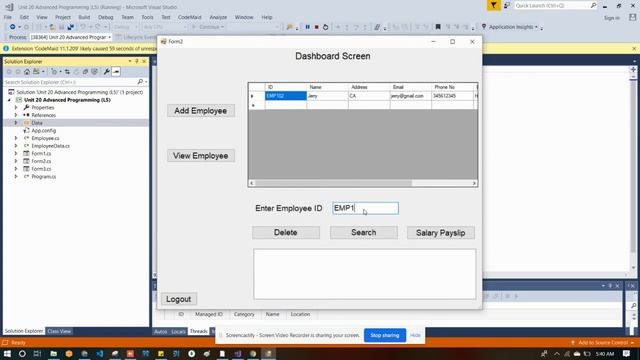The width and height of the screenshot is (640, 360).
Task: Click the Pause (Break All) debug icon
Action: click(307, 27)
